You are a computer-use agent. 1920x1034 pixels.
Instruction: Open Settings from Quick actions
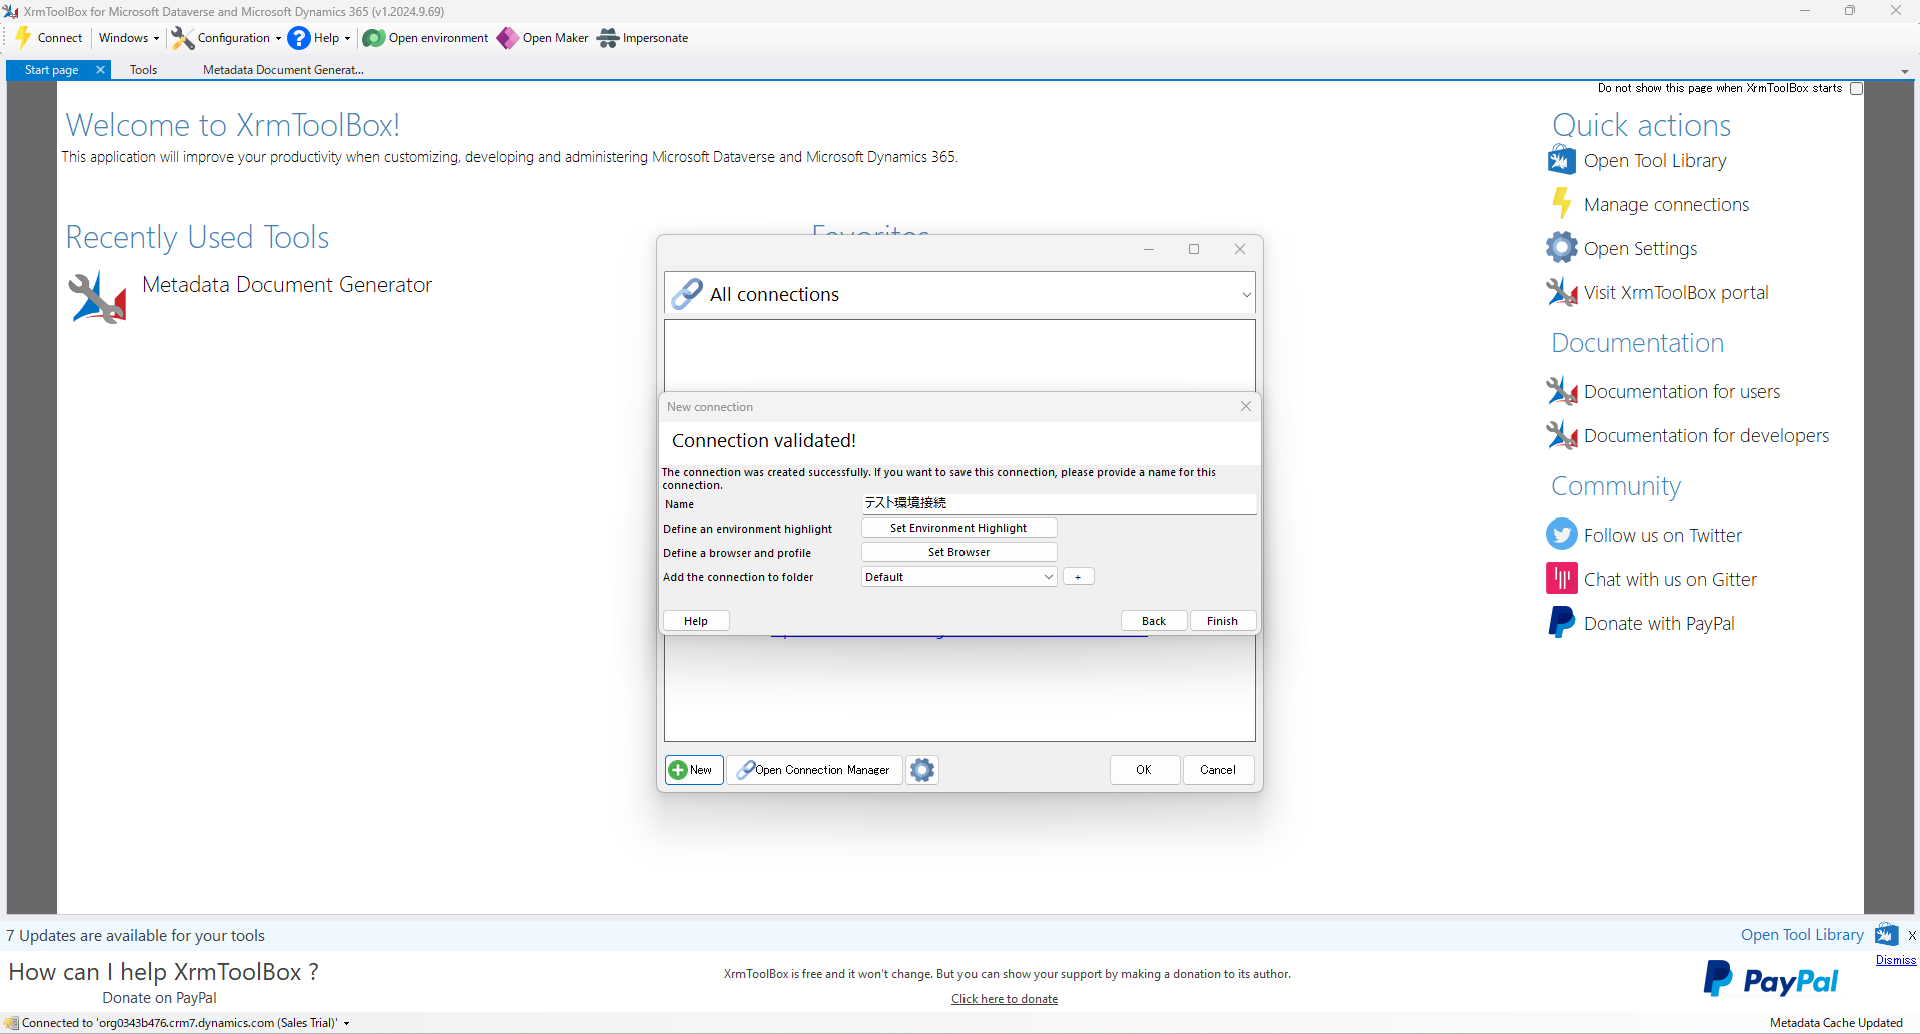[1640, 249]
